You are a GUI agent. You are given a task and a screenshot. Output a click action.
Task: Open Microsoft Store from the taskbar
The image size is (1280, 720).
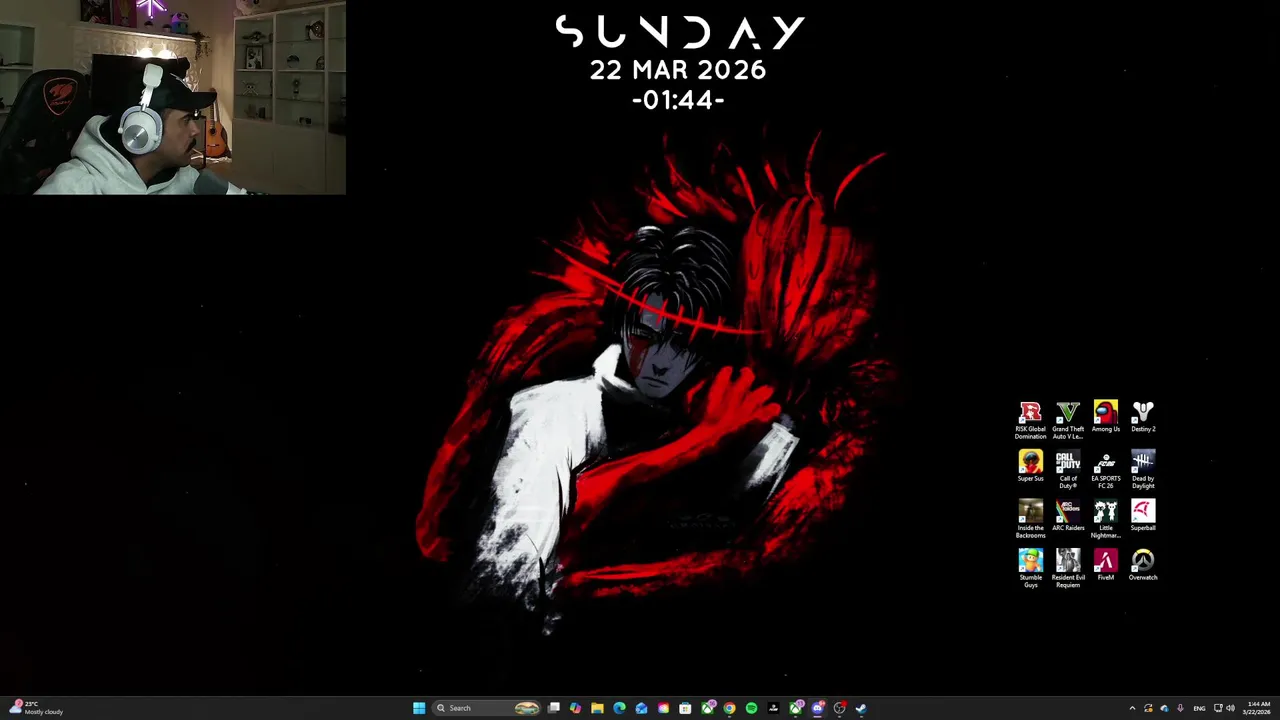point(685,708)
